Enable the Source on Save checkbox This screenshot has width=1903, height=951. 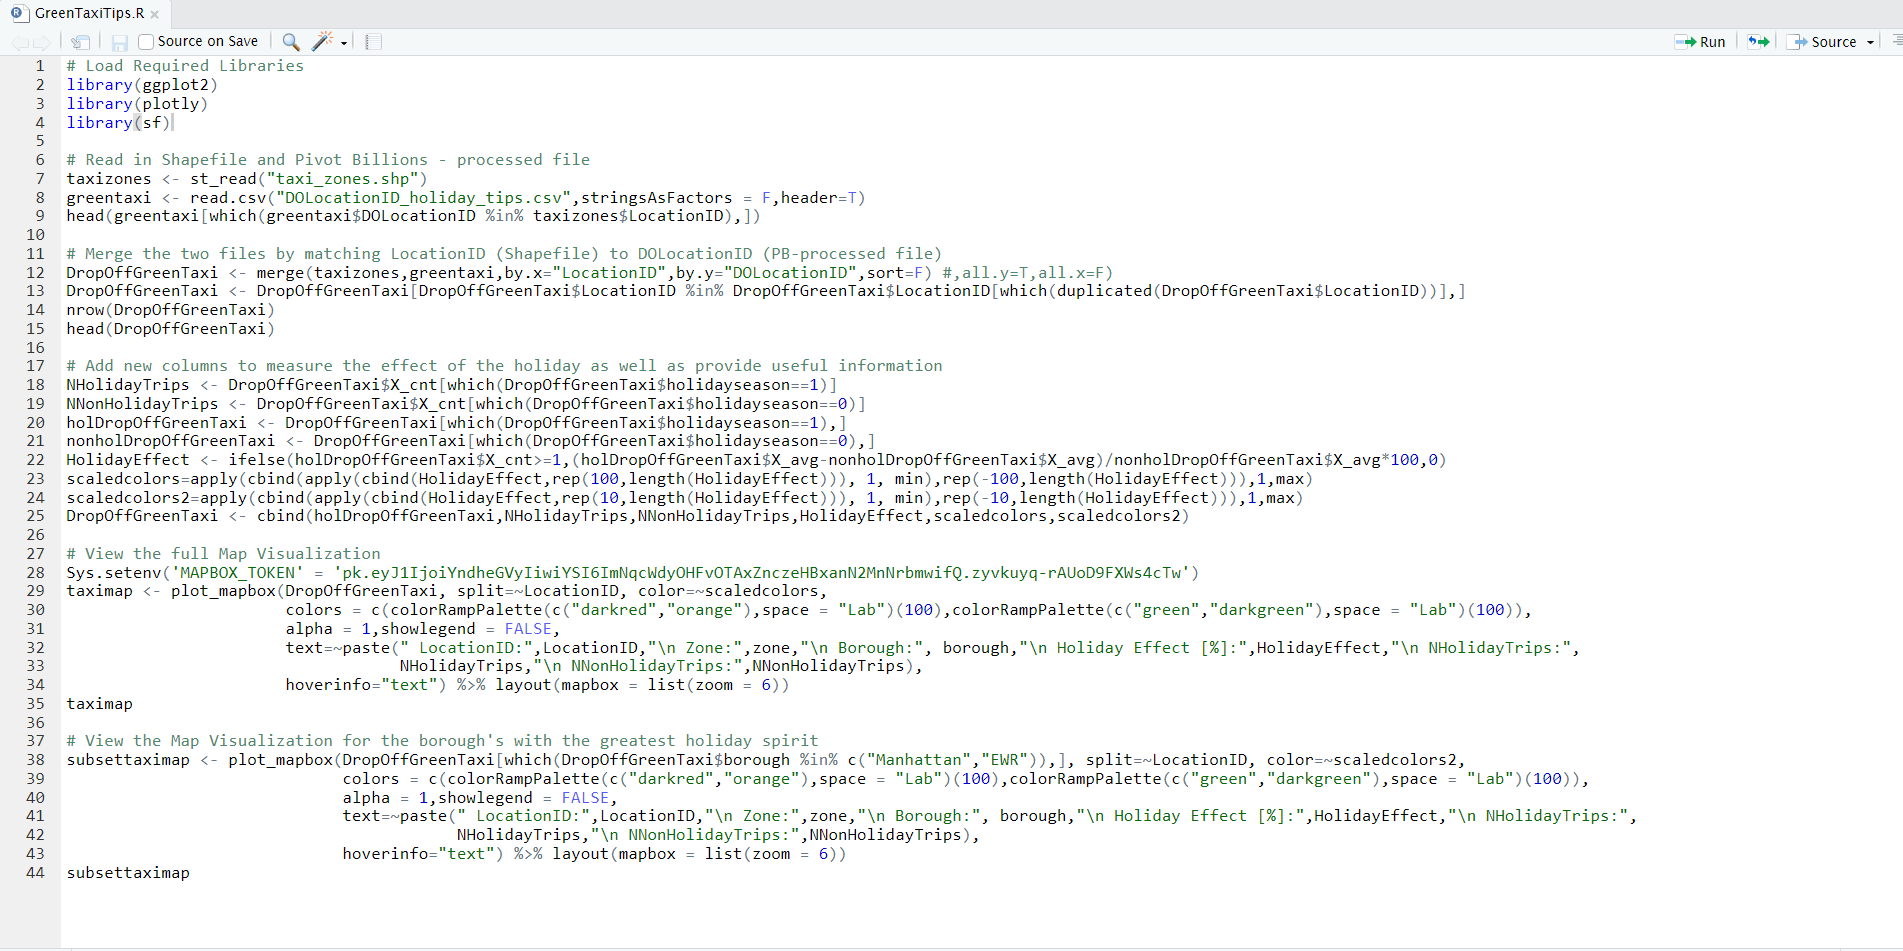pyautogui.click(x=146, y=42)
